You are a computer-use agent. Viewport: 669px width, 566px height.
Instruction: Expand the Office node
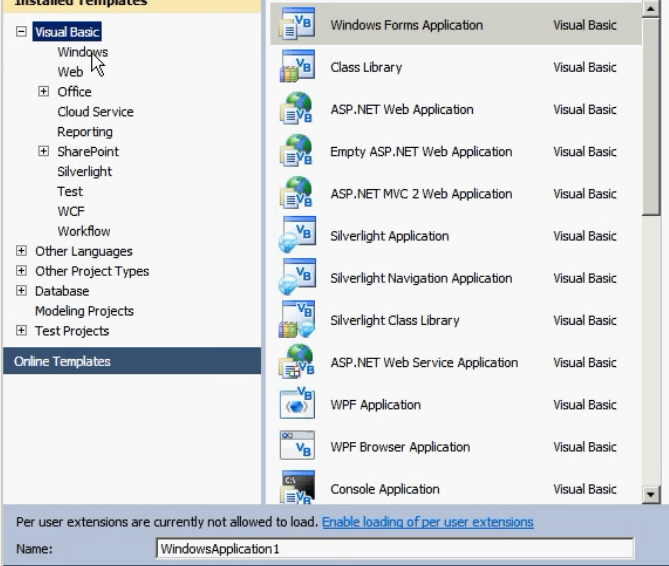click(44, 91)
